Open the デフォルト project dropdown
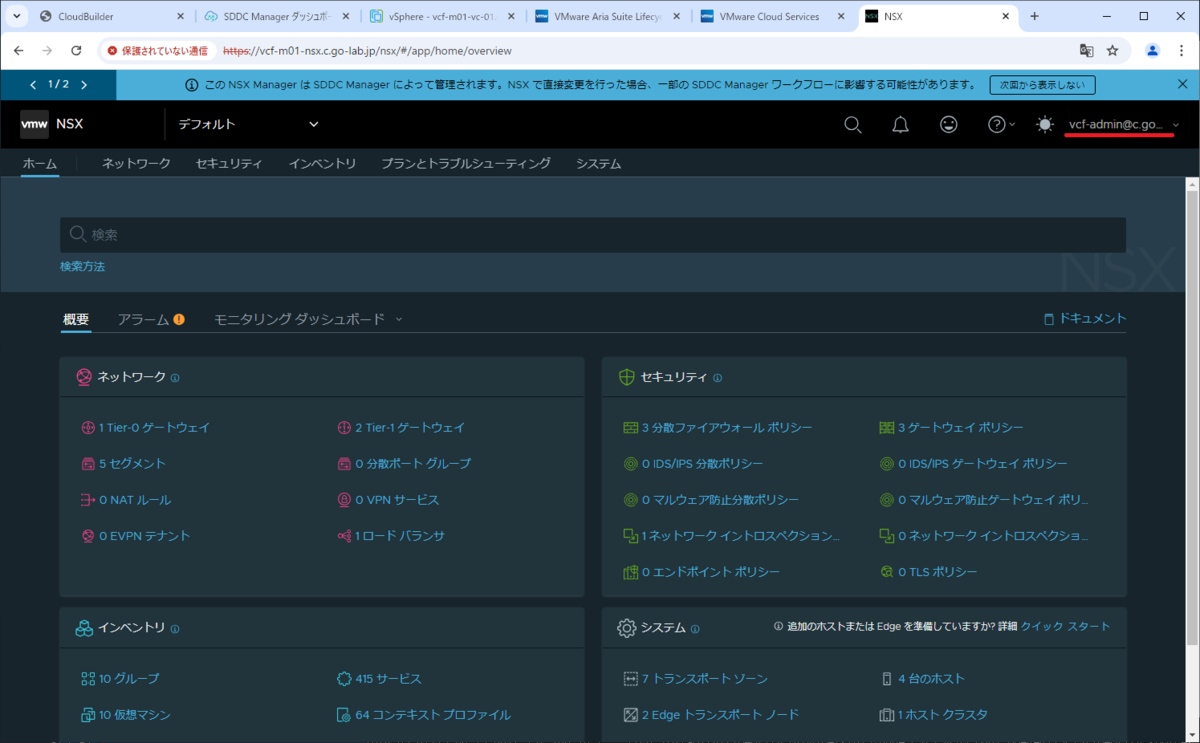 (x=248, y=124)
